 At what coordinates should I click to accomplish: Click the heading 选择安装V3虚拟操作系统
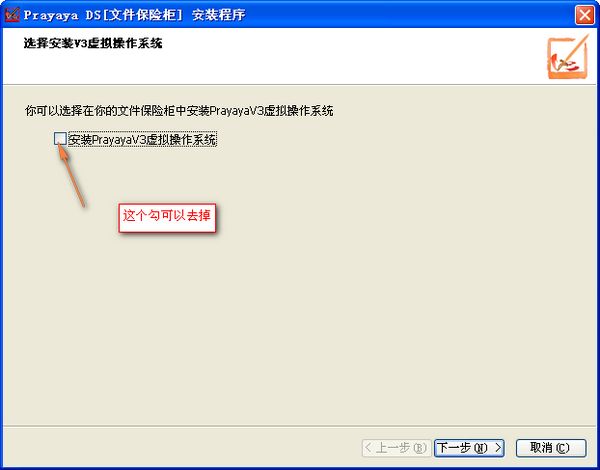point(93,43)
